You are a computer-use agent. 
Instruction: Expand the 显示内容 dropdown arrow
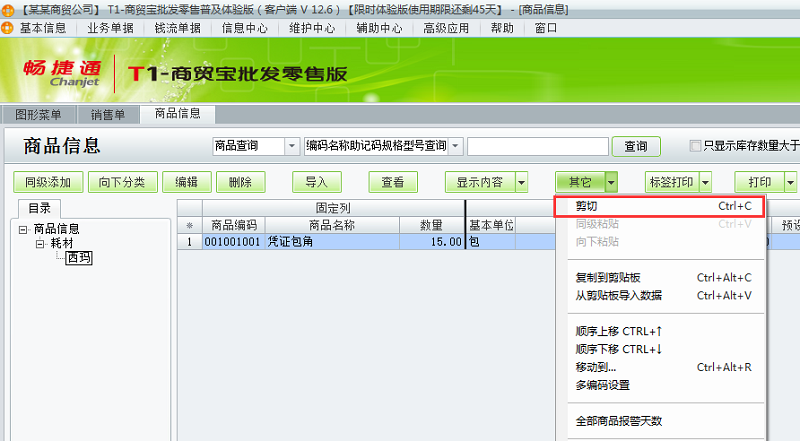[x=521, y=182]
